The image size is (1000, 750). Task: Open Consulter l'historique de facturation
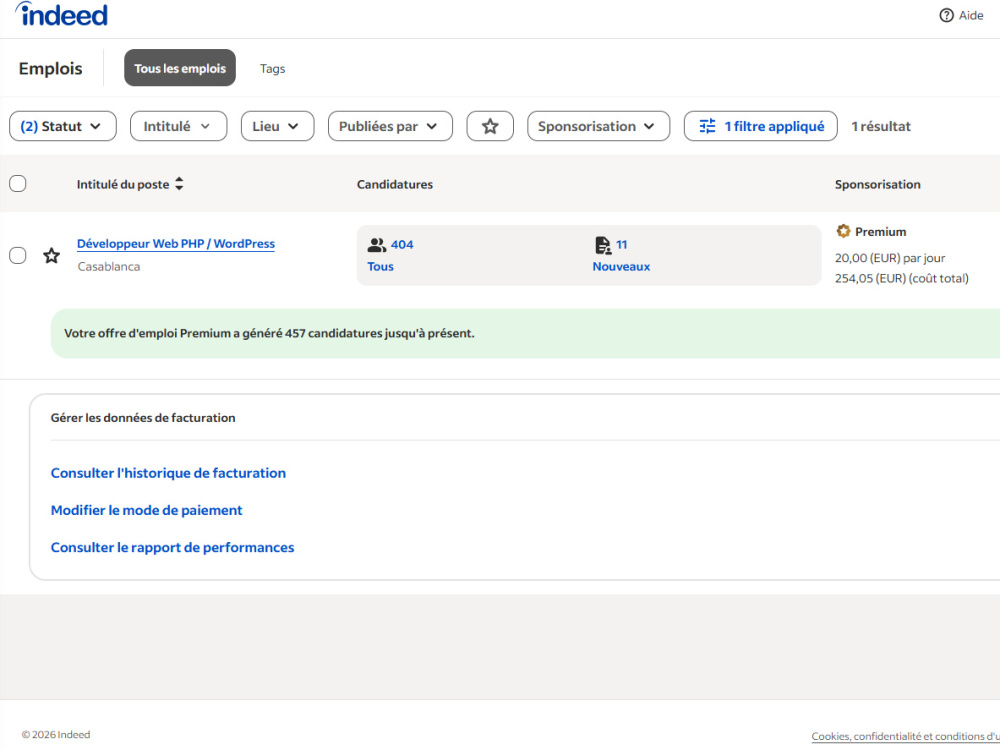tap(168, 473)
